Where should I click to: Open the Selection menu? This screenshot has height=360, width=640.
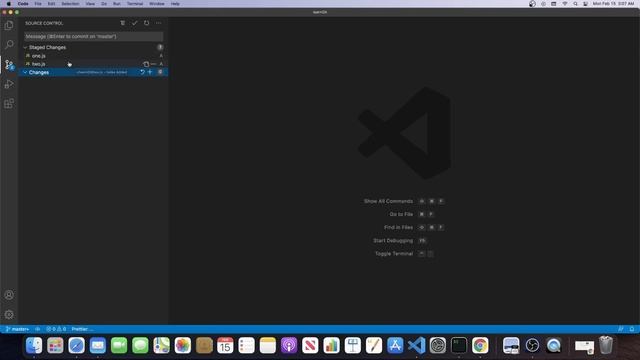click(70, 4)
